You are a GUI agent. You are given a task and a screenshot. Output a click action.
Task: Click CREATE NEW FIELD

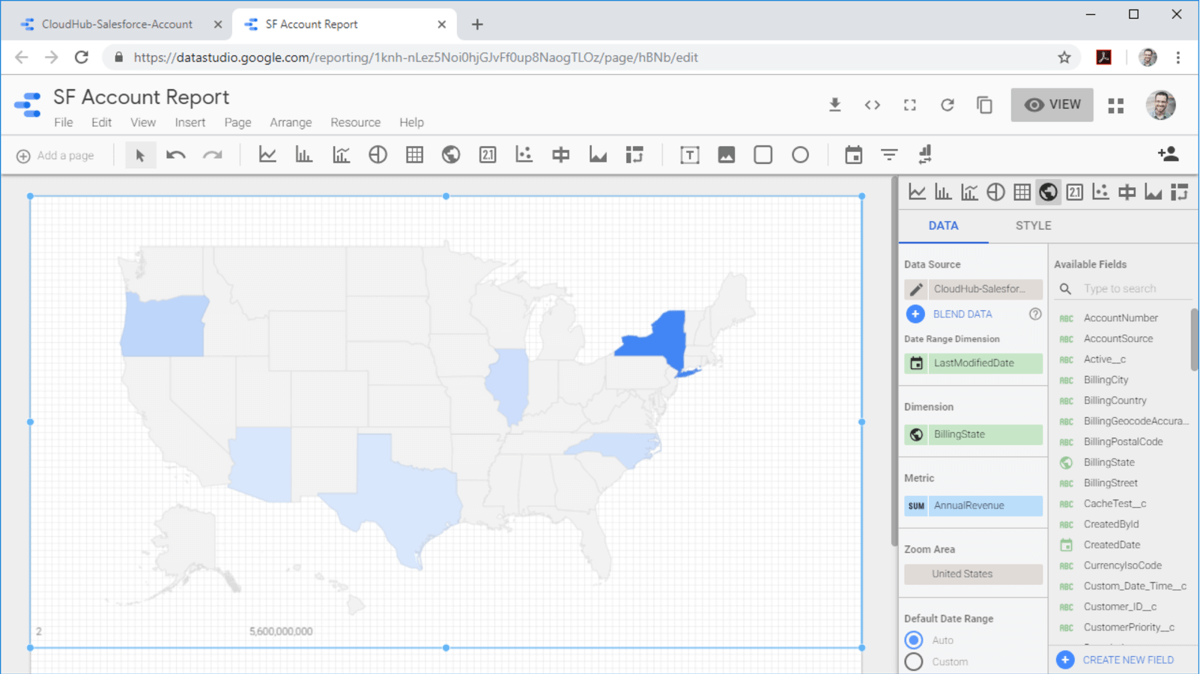(x=1127, y=660)
